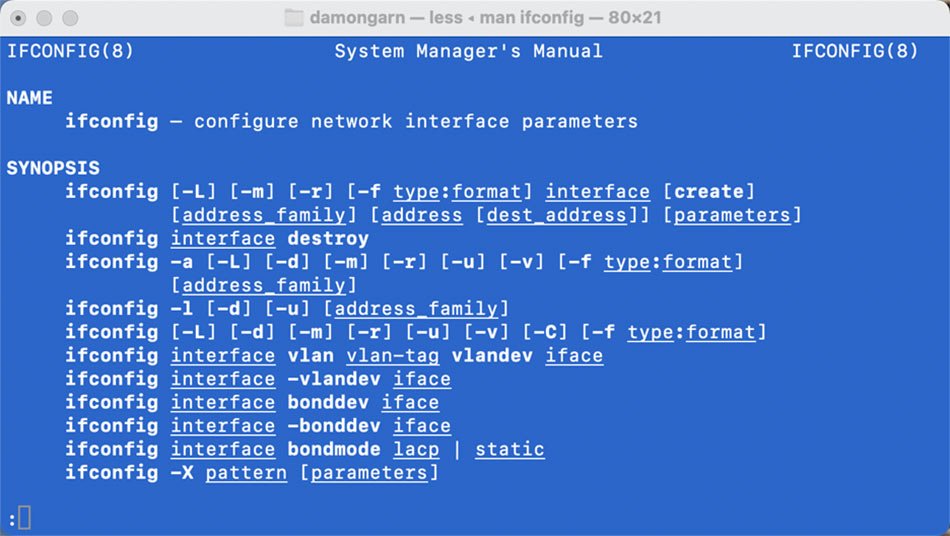
Task: Click the underlined "dest_address" argument
Action: click(555, 215)
